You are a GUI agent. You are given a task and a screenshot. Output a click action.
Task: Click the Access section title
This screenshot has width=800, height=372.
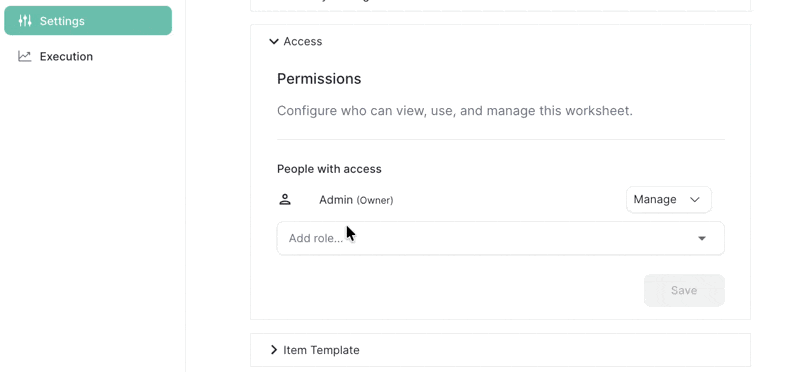pyautogui.click(x=303, y=41)
